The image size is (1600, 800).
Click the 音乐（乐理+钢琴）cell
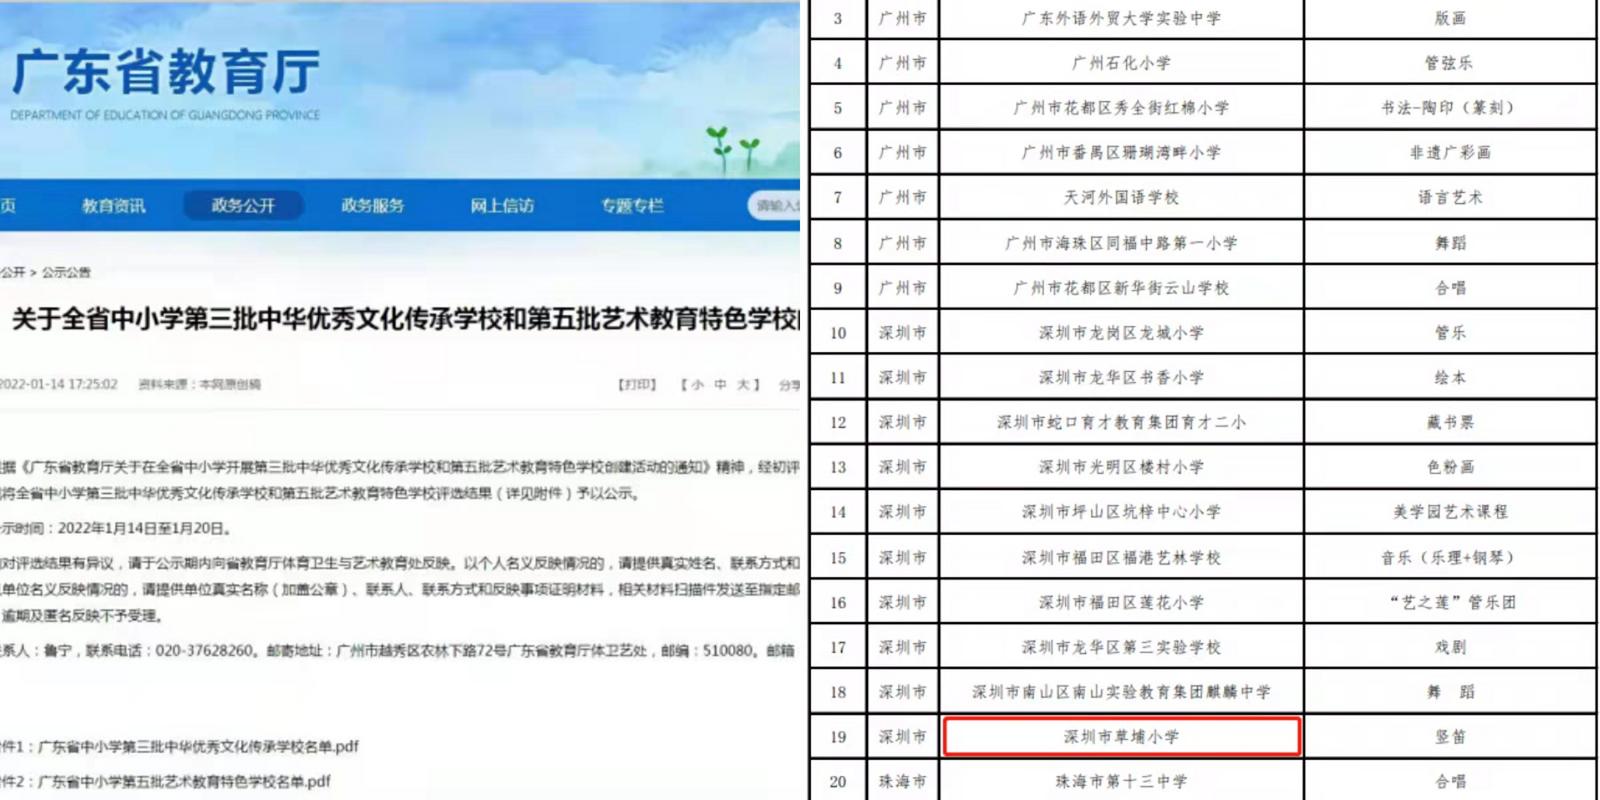(x=1450, y=558)
